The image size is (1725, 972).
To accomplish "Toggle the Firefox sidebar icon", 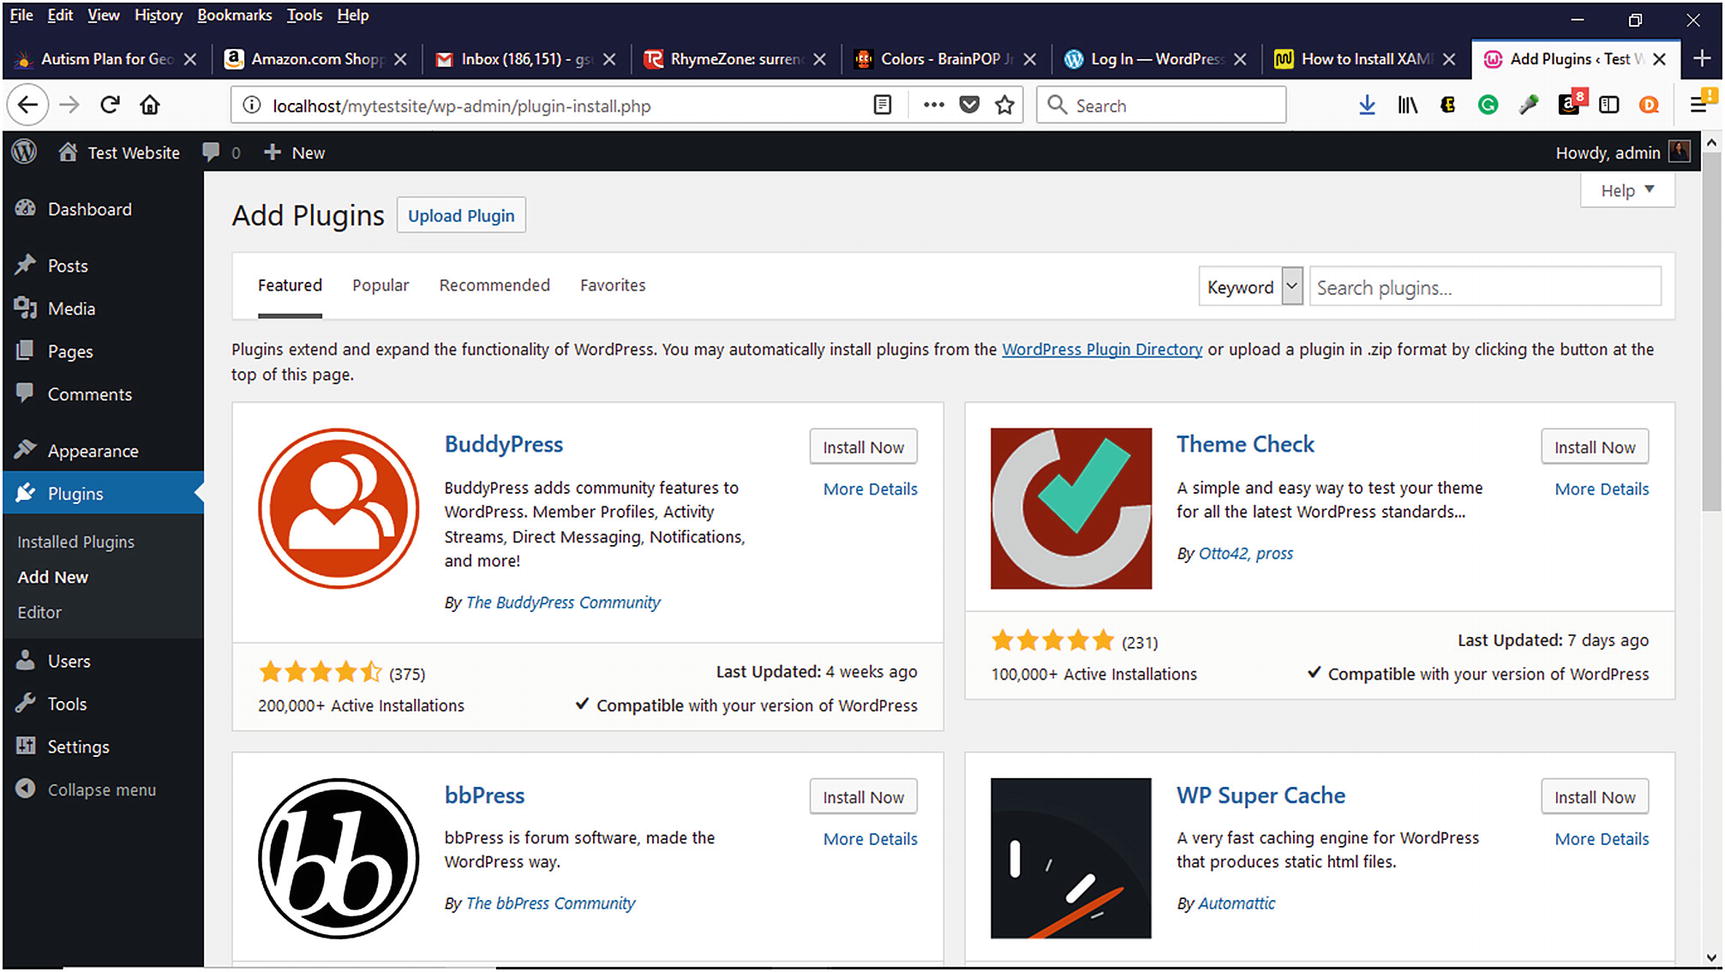I will click(1609, 105).
